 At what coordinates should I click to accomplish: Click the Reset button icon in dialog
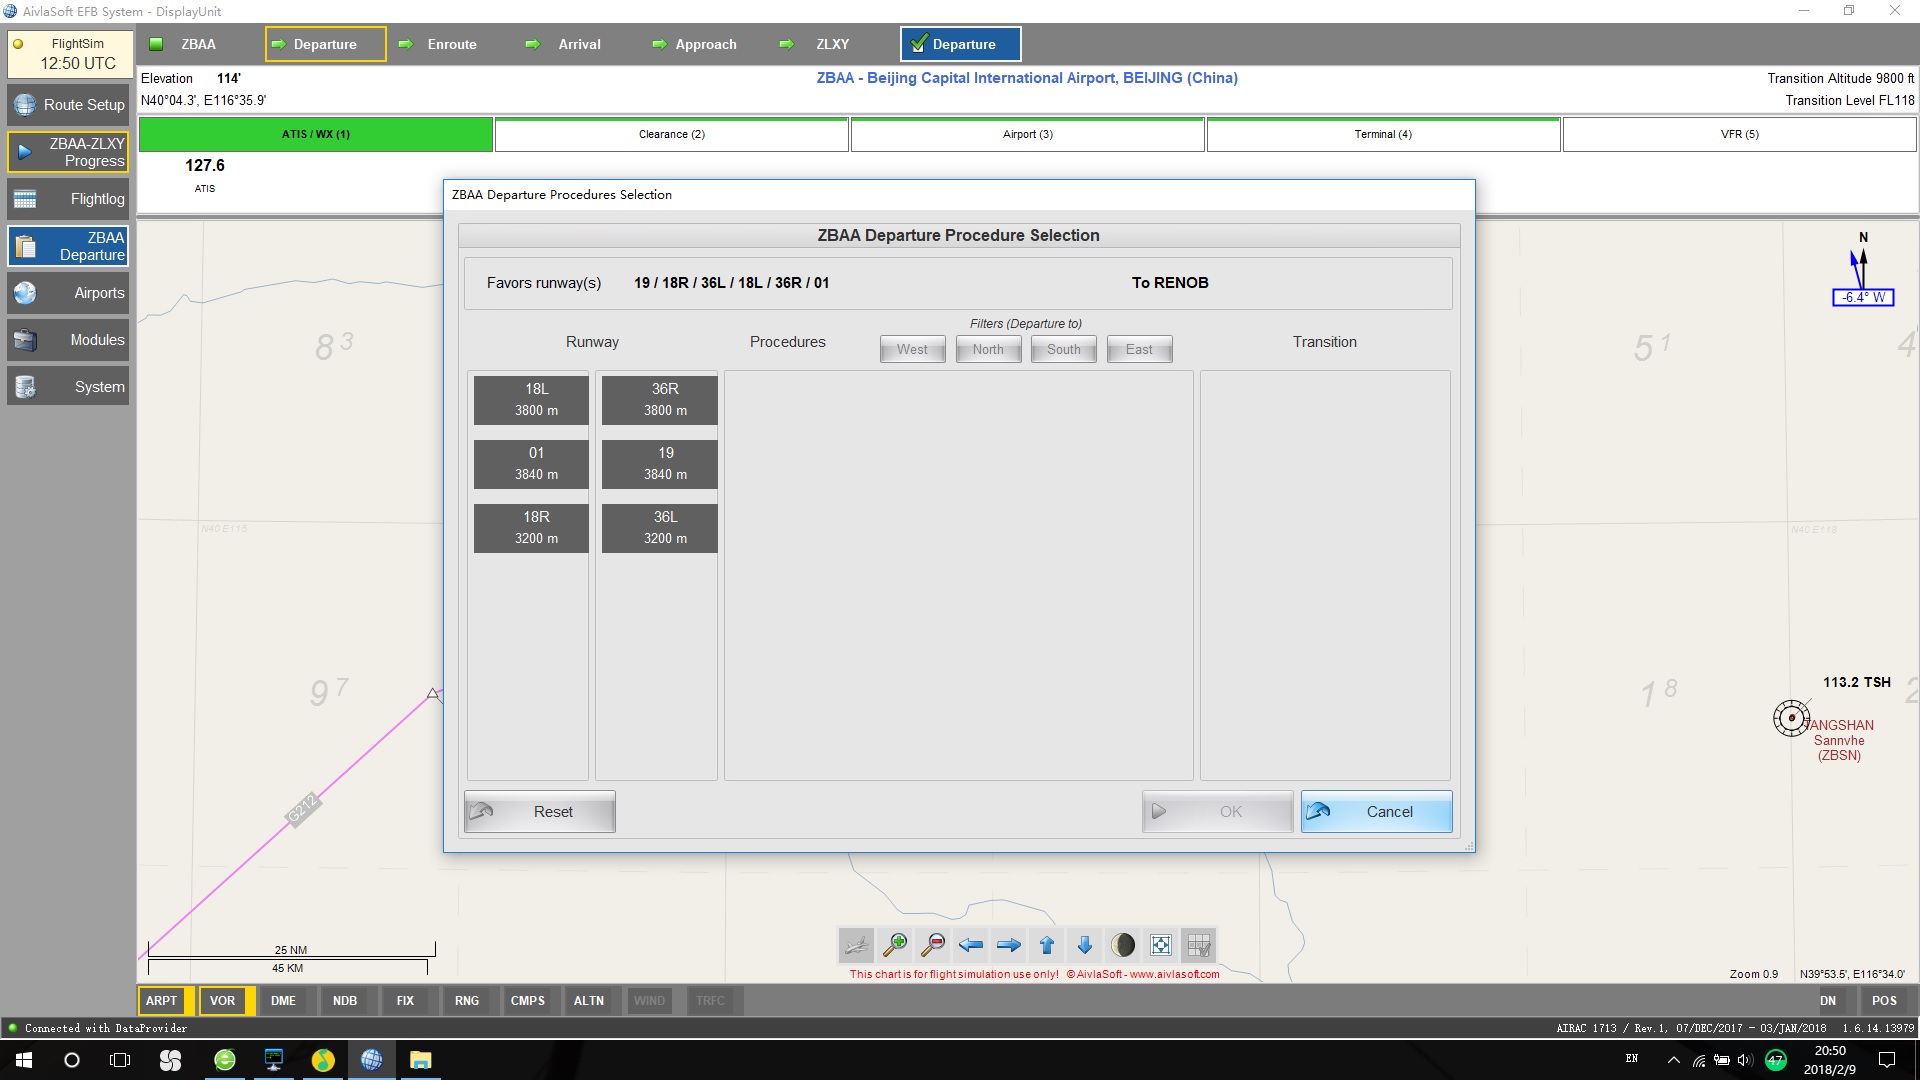(485, 811)
